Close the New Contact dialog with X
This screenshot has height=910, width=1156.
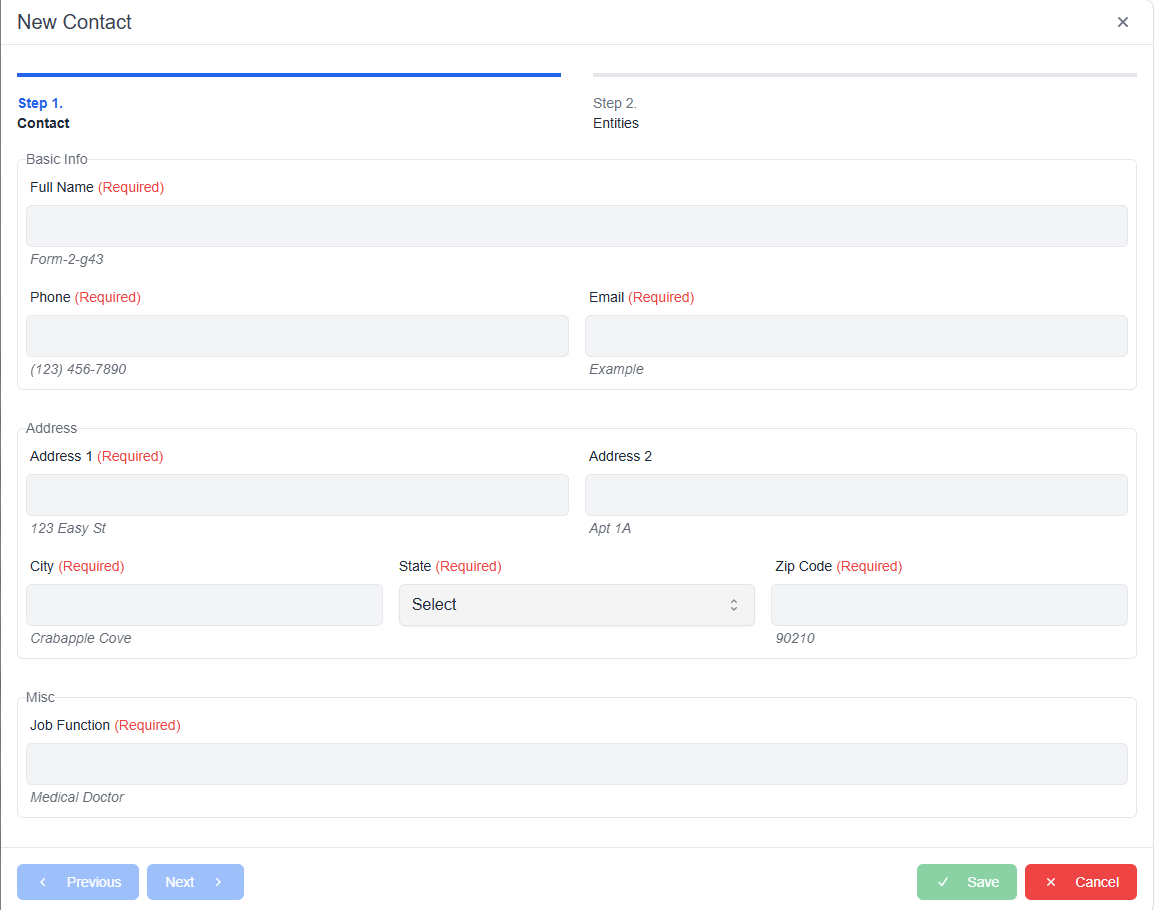coord(1122,22)
